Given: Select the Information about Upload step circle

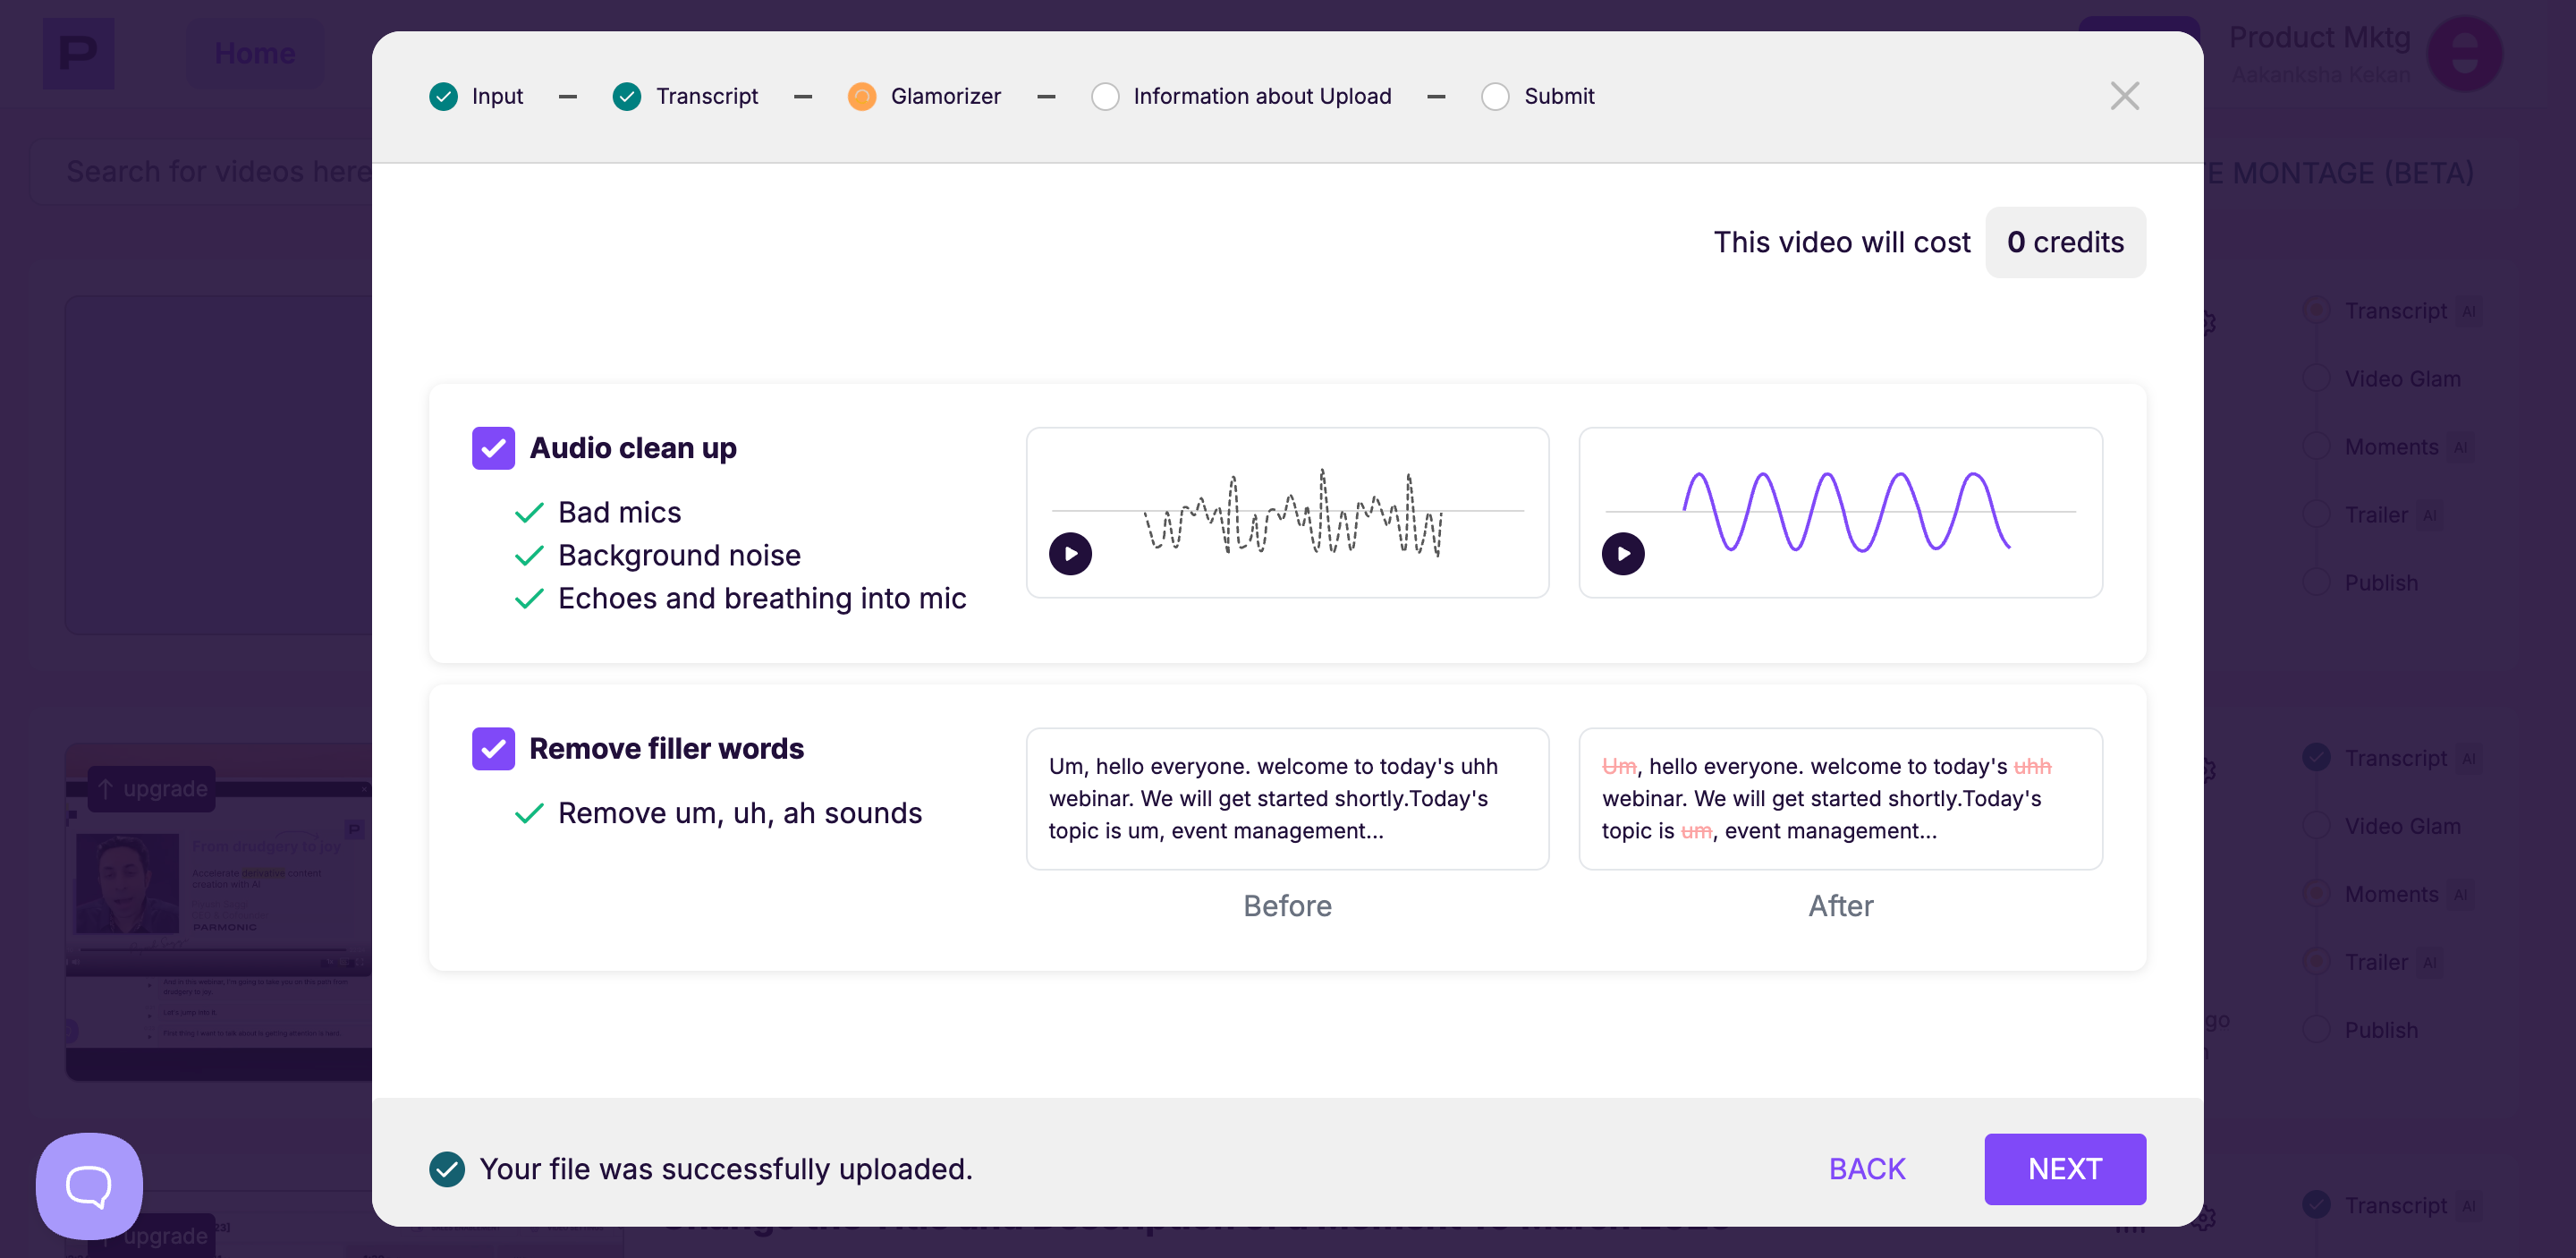Looking at the screenshot, I should coord(1104,96).
